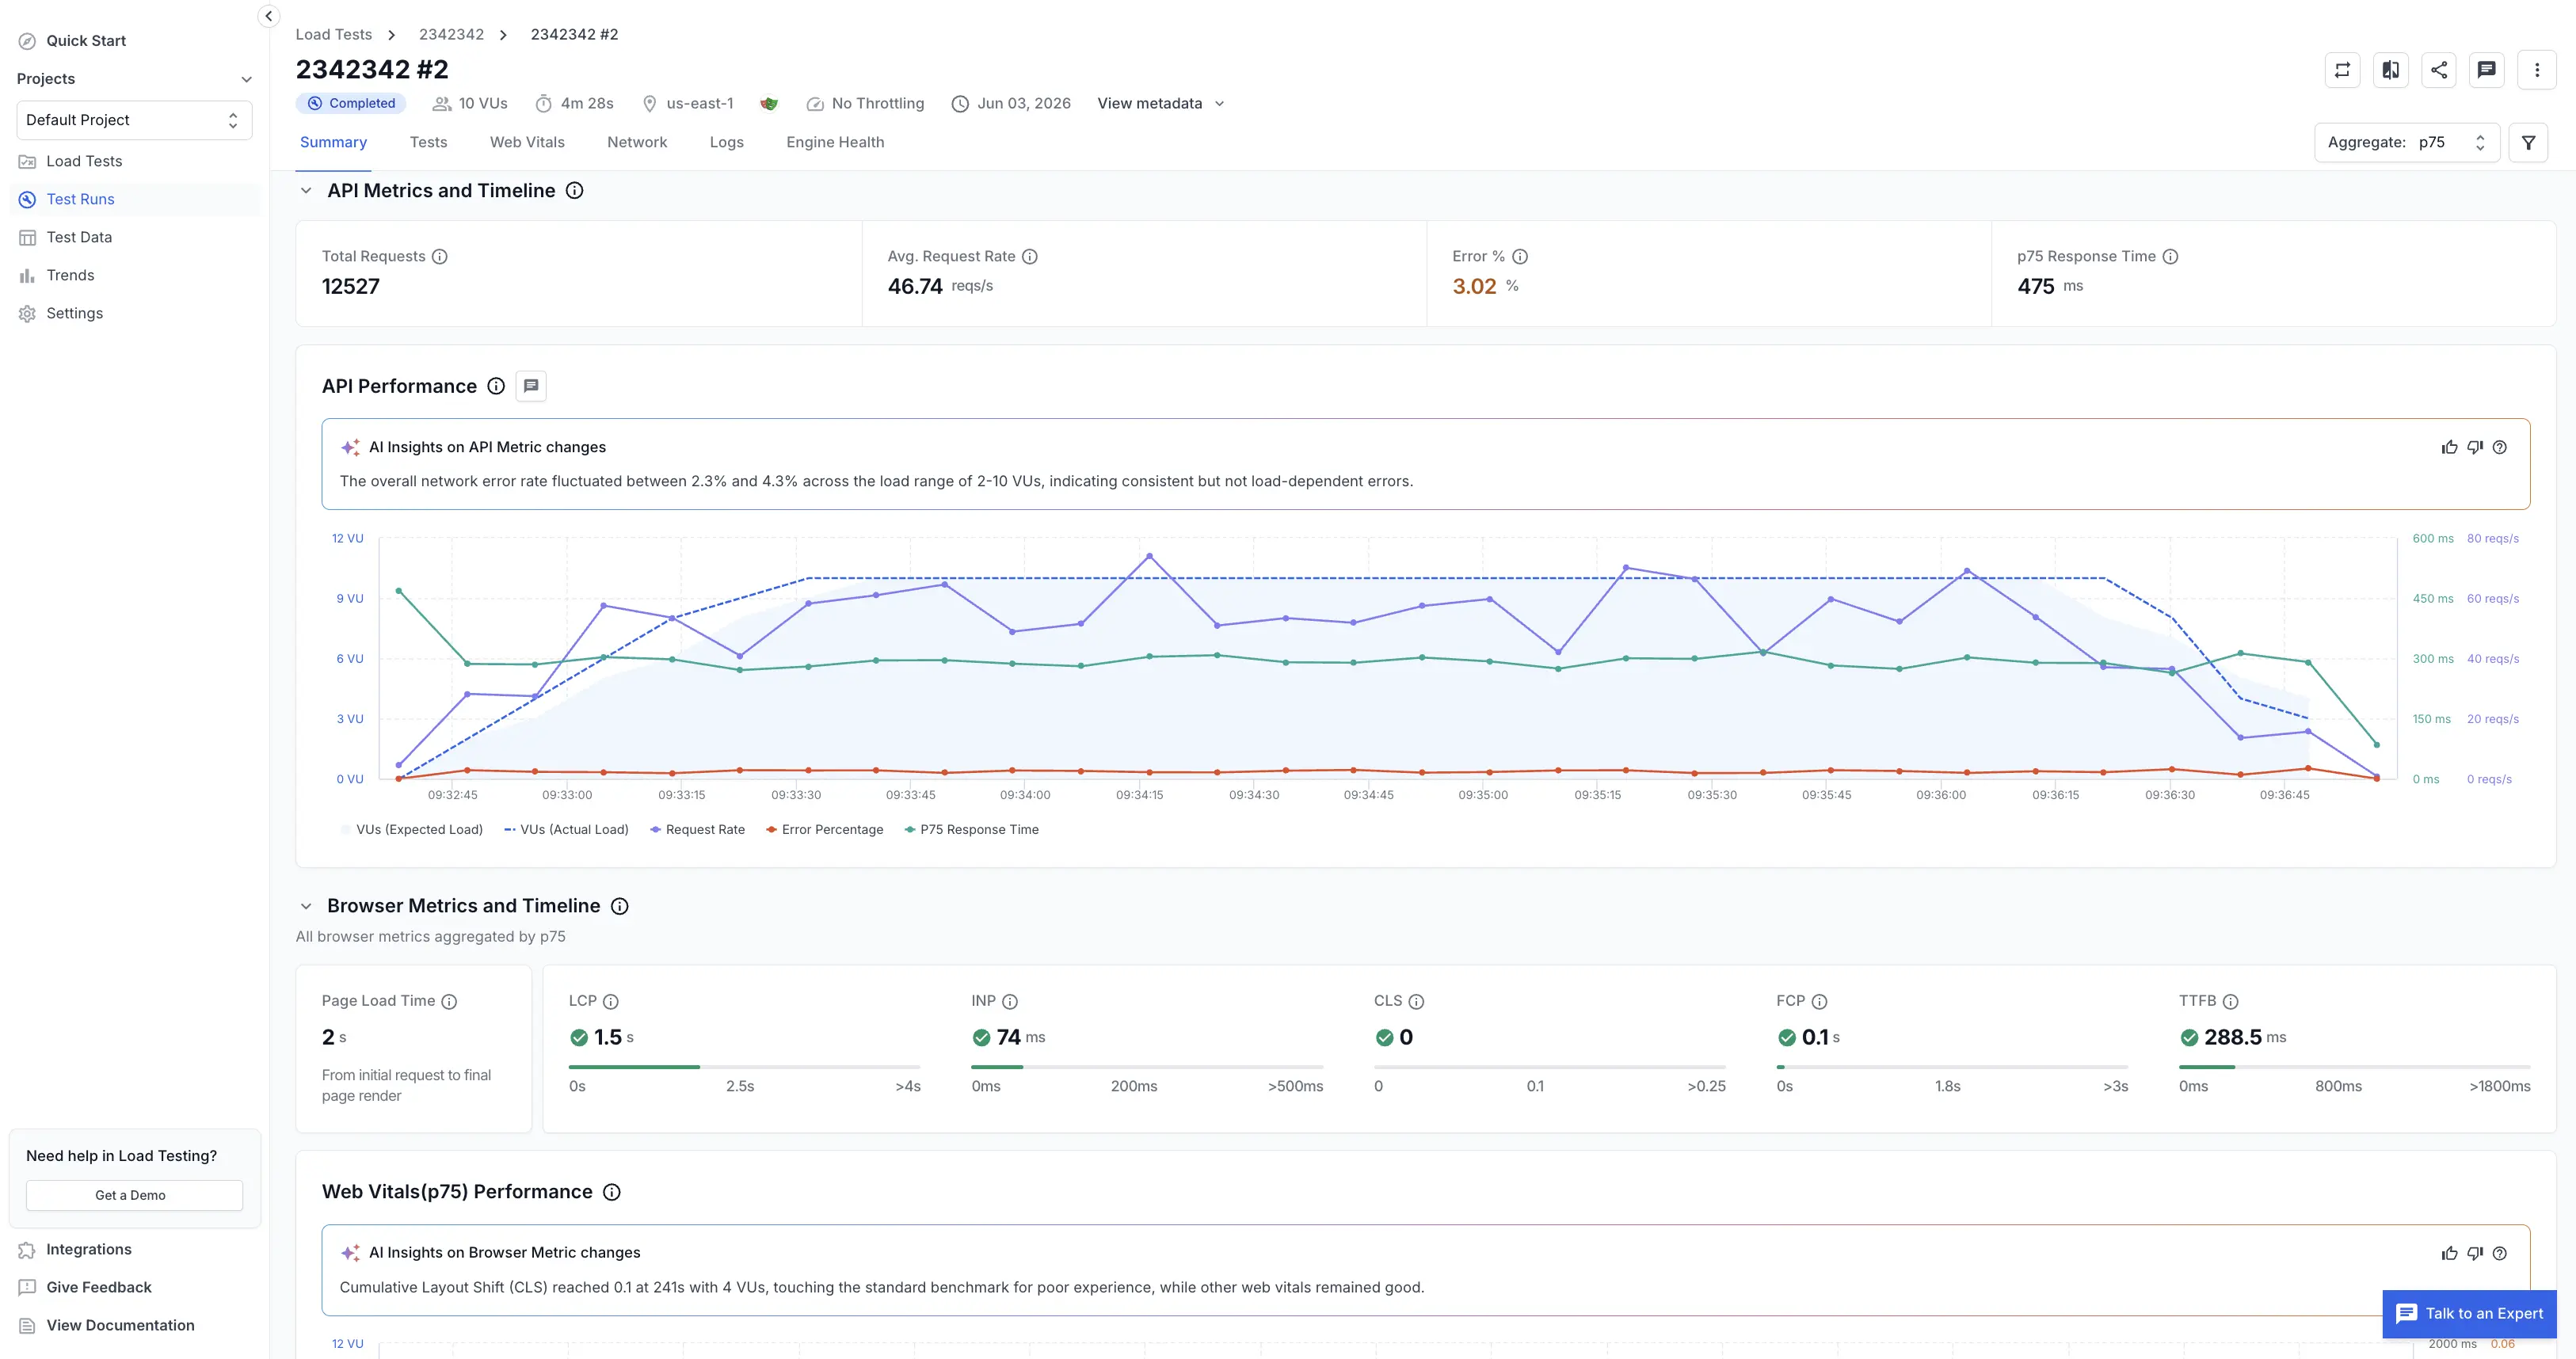Open the Aggregate p75 dropdown
This screenshot has height=1359, width=2576.
(2406, 143)
